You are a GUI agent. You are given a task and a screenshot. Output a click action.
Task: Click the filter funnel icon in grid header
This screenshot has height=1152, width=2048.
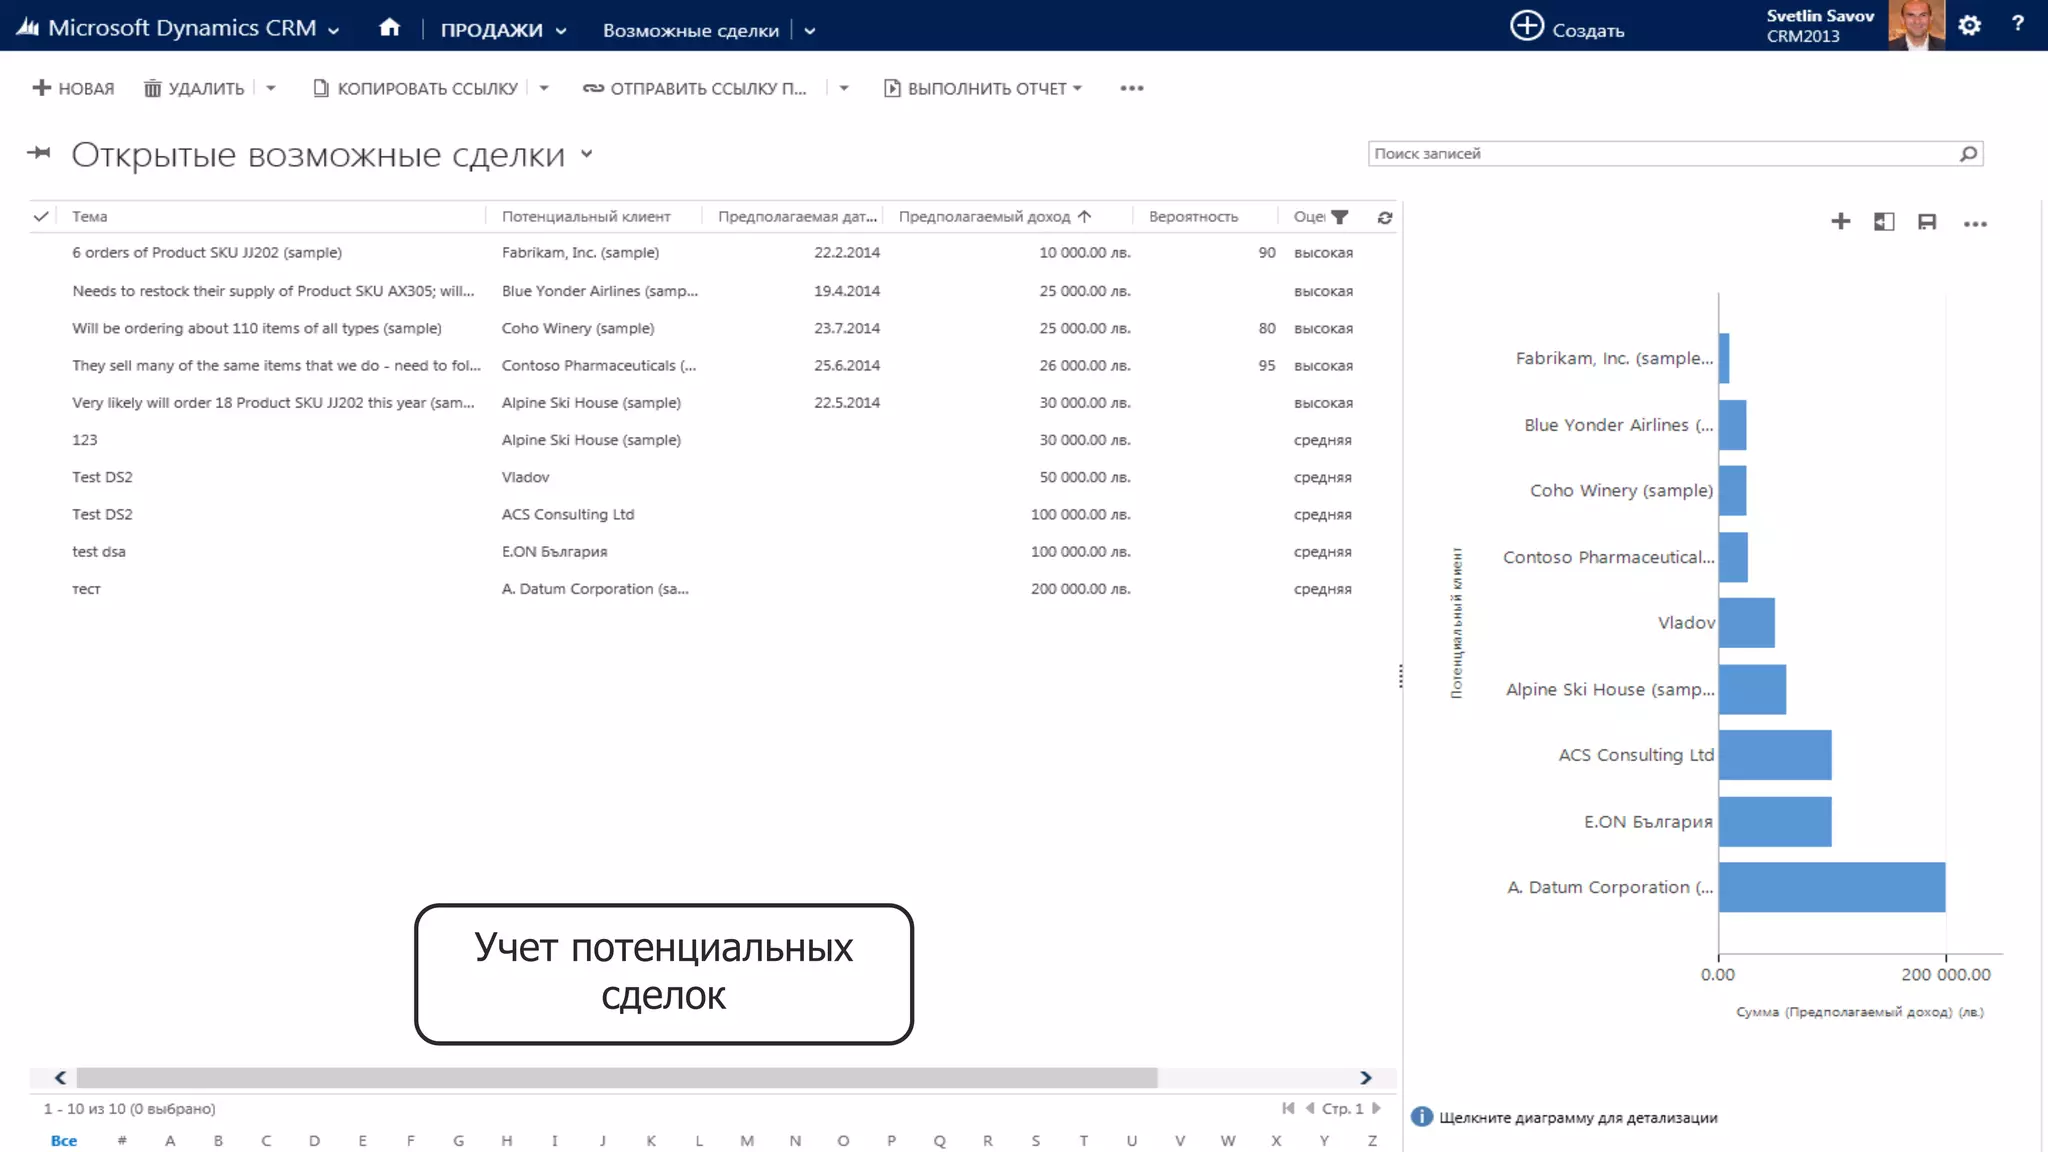1340,217
